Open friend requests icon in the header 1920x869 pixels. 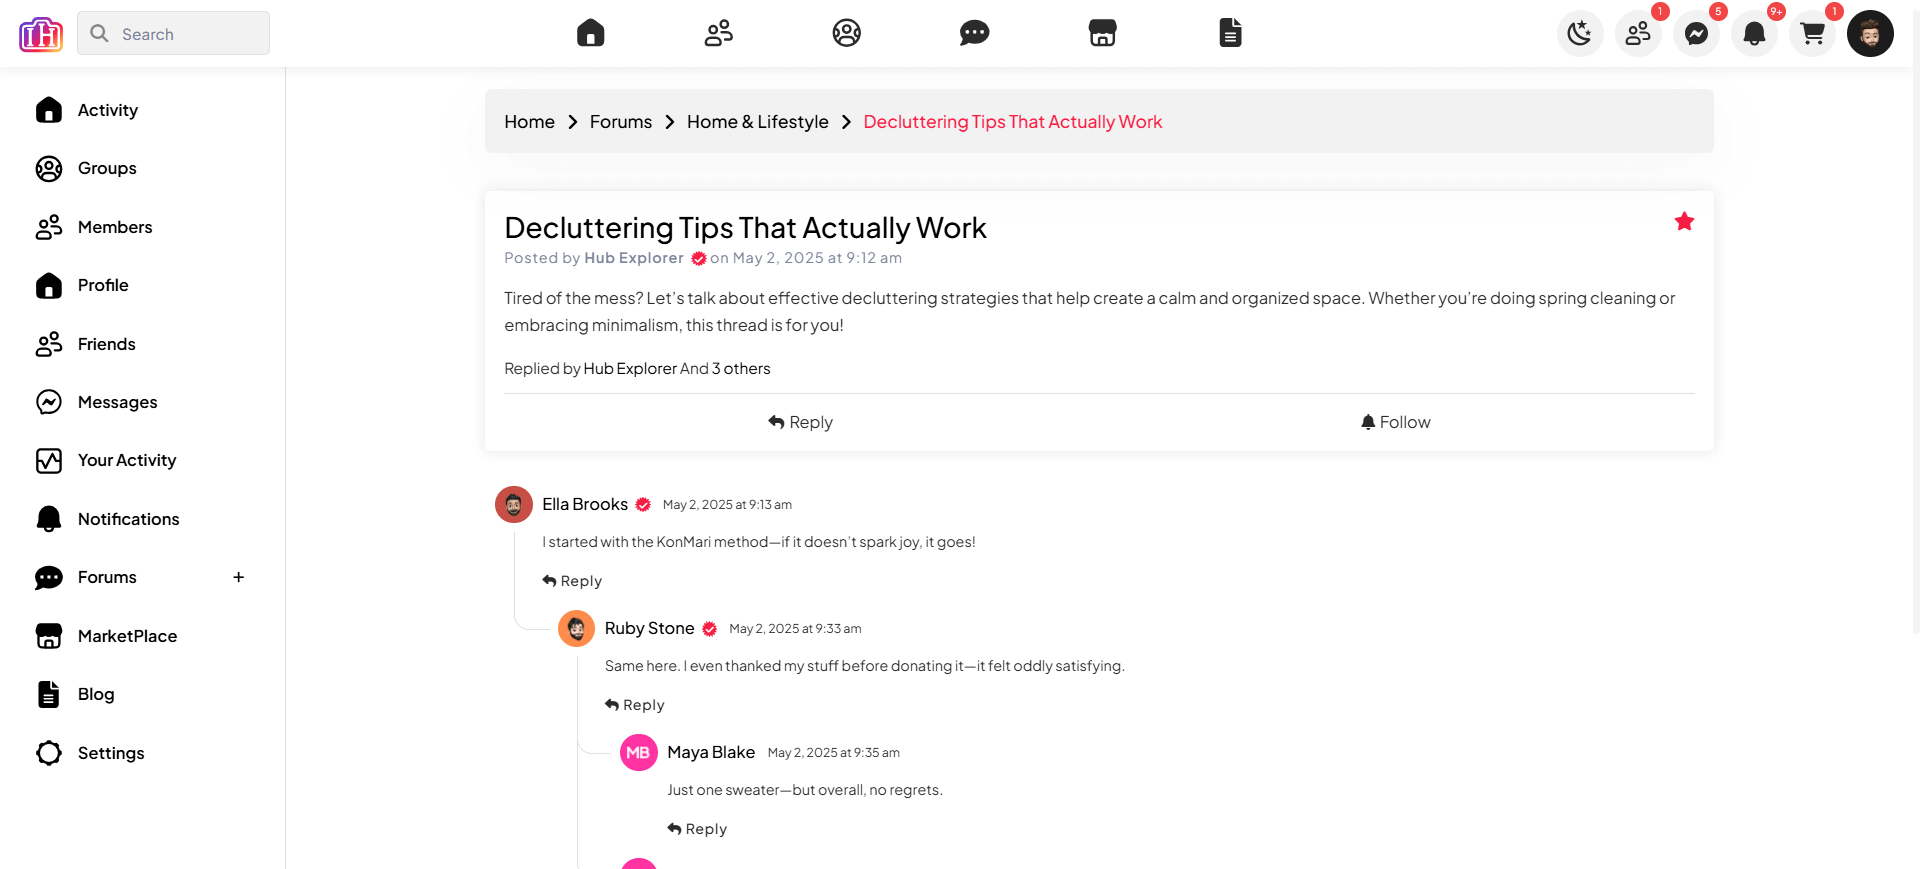1638,34
